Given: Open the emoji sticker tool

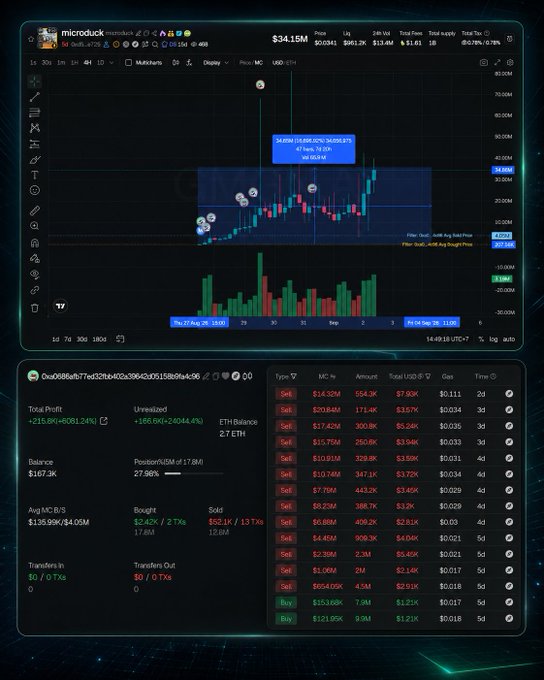Looking at the screenshot, I should (35, 190).
